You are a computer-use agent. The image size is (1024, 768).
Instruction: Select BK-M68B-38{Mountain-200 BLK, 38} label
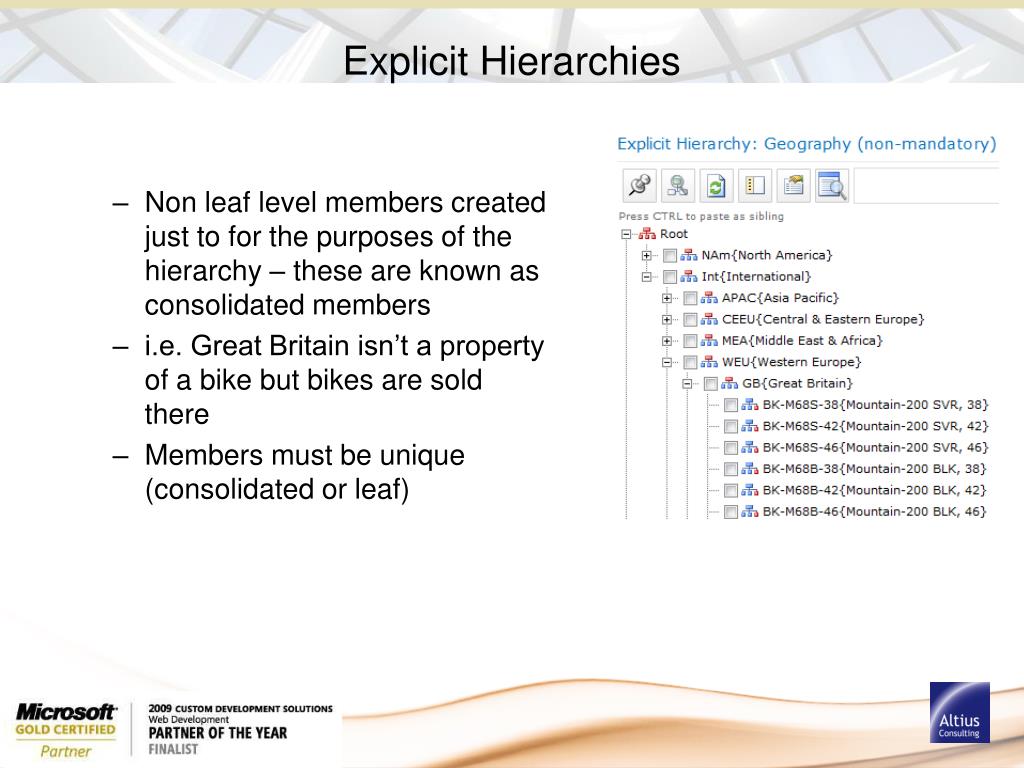[874, 469]
